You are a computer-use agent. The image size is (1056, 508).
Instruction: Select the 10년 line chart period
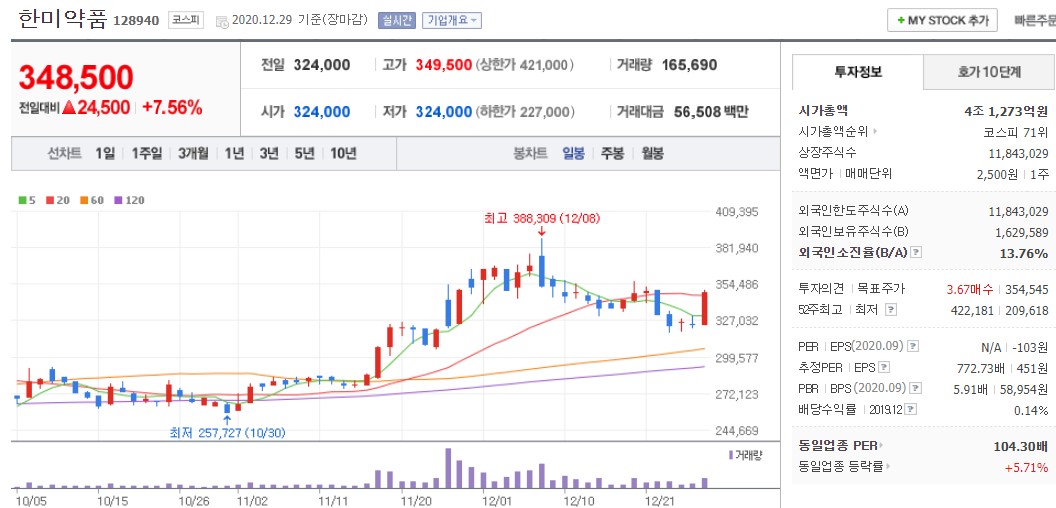(343, 154)
